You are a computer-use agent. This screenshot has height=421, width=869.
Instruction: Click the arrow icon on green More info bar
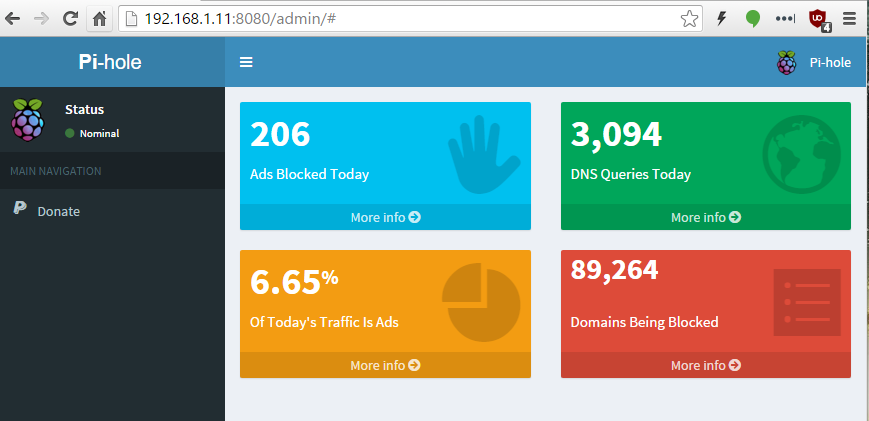point(735,217)
